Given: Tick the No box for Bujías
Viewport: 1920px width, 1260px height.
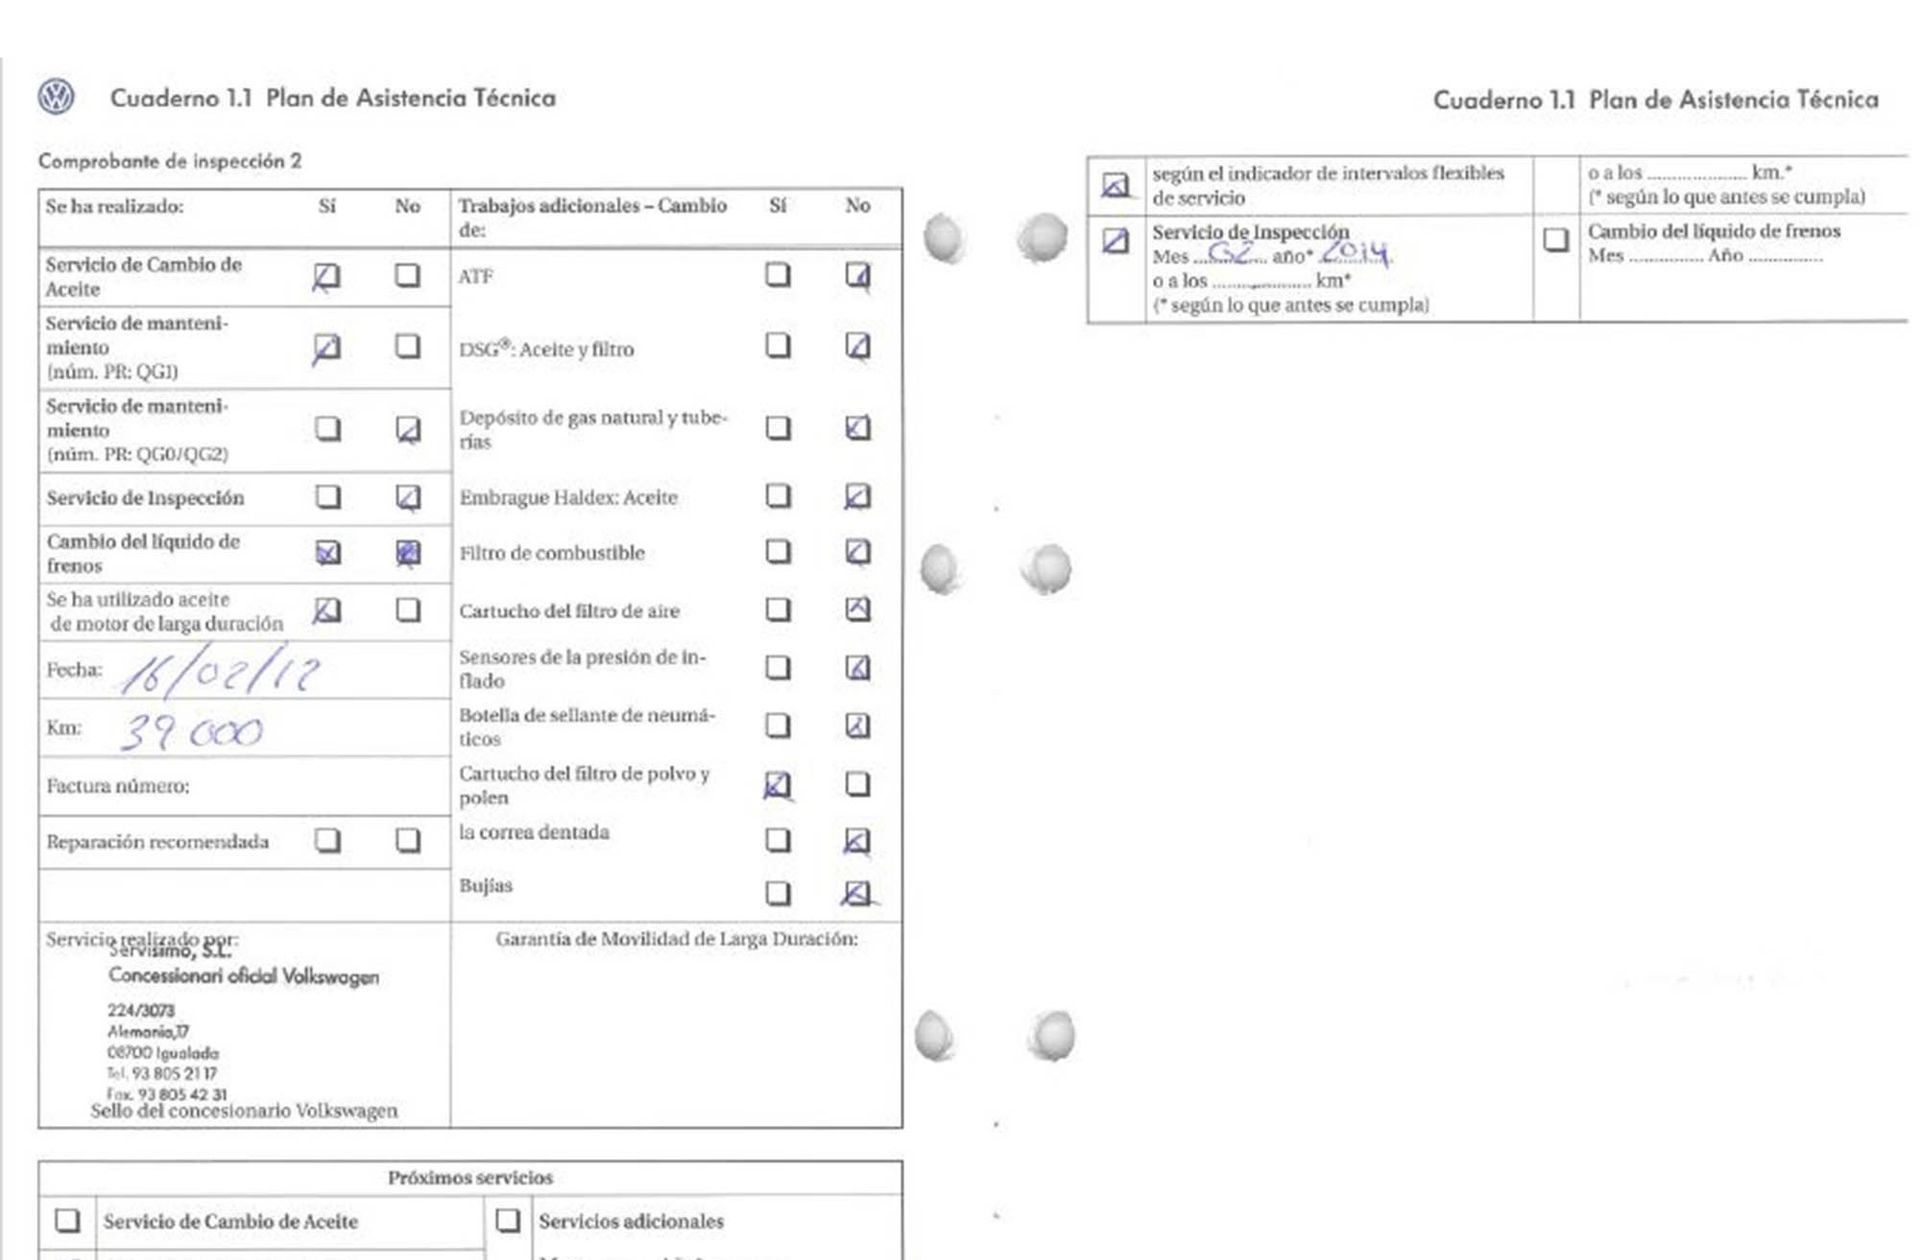Looking at the screenshot, I should 856,893.
